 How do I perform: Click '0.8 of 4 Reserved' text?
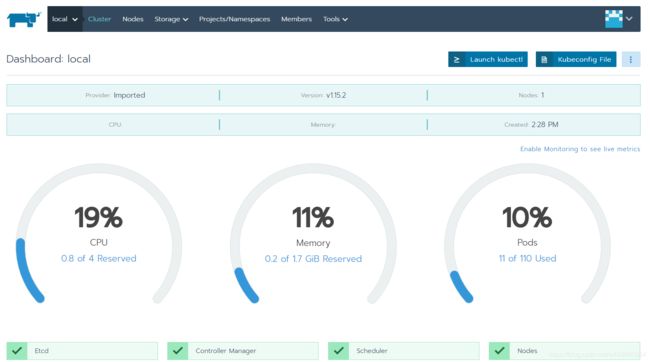click(99, 258)
